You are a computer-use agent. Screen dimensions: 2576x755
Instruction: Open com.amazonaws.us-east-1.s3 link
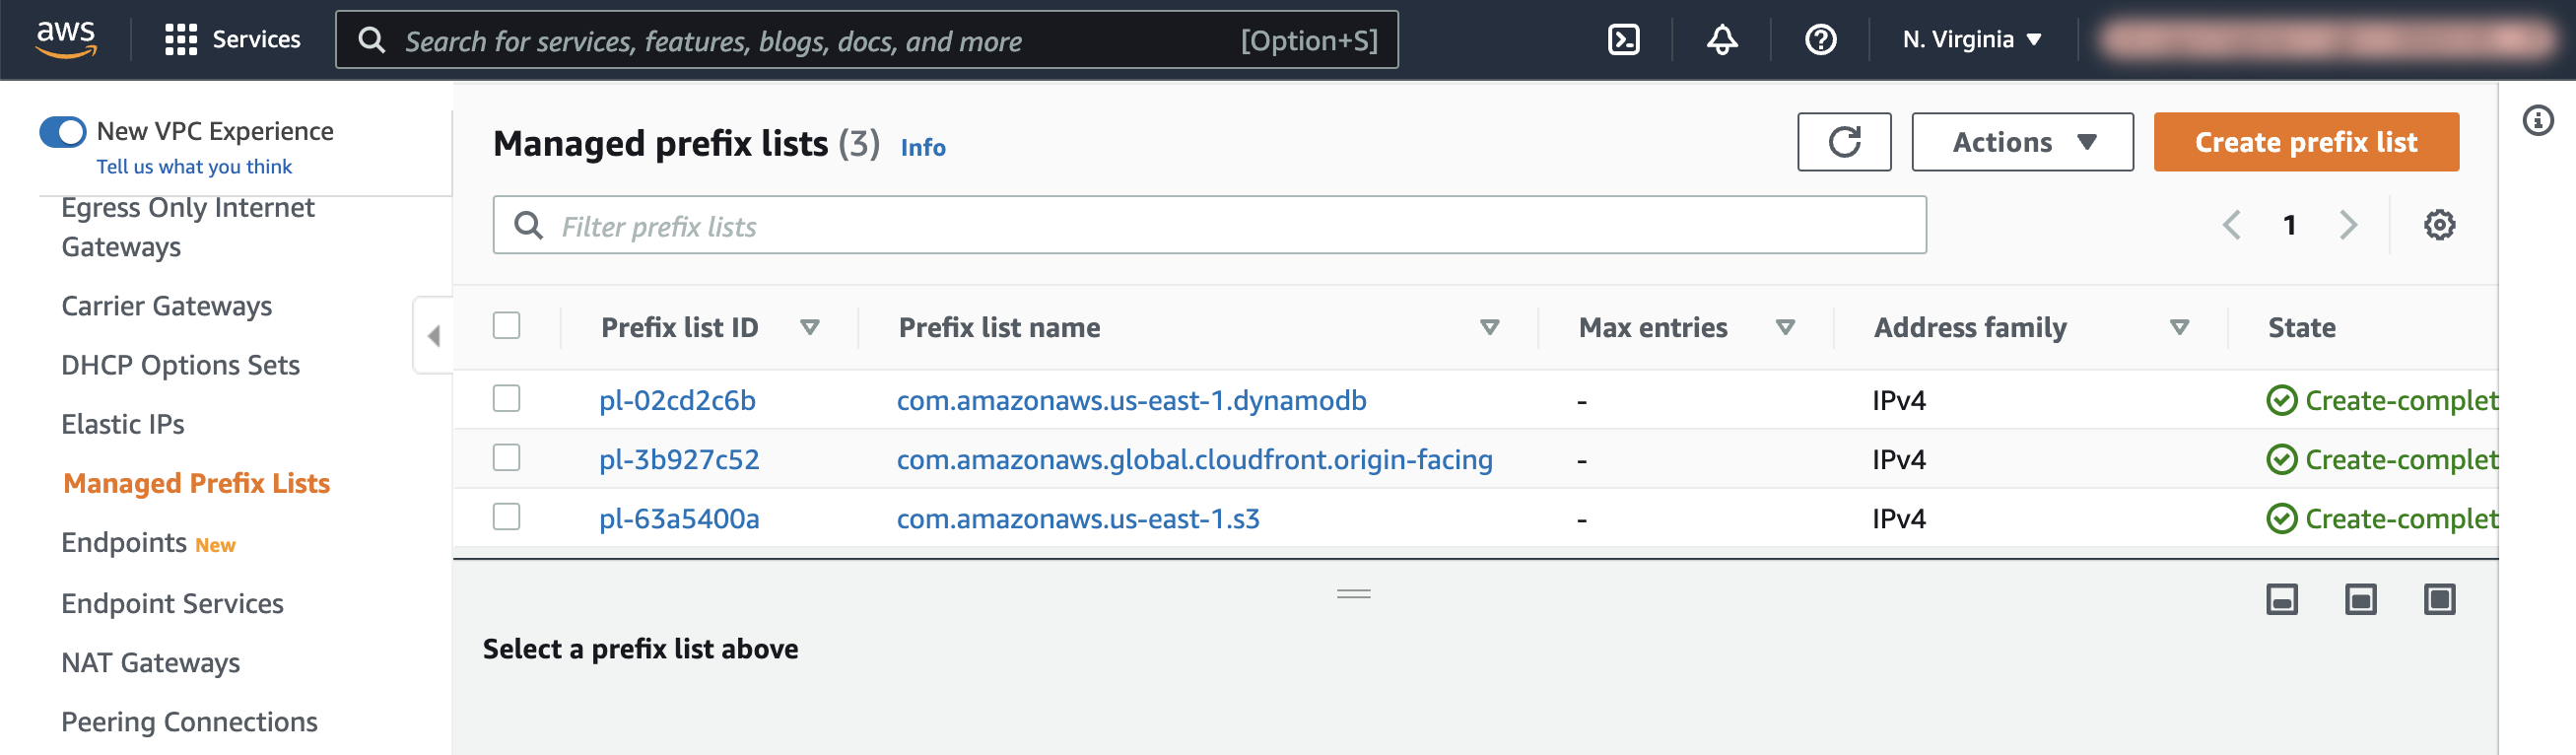(x=1077, y=518)
